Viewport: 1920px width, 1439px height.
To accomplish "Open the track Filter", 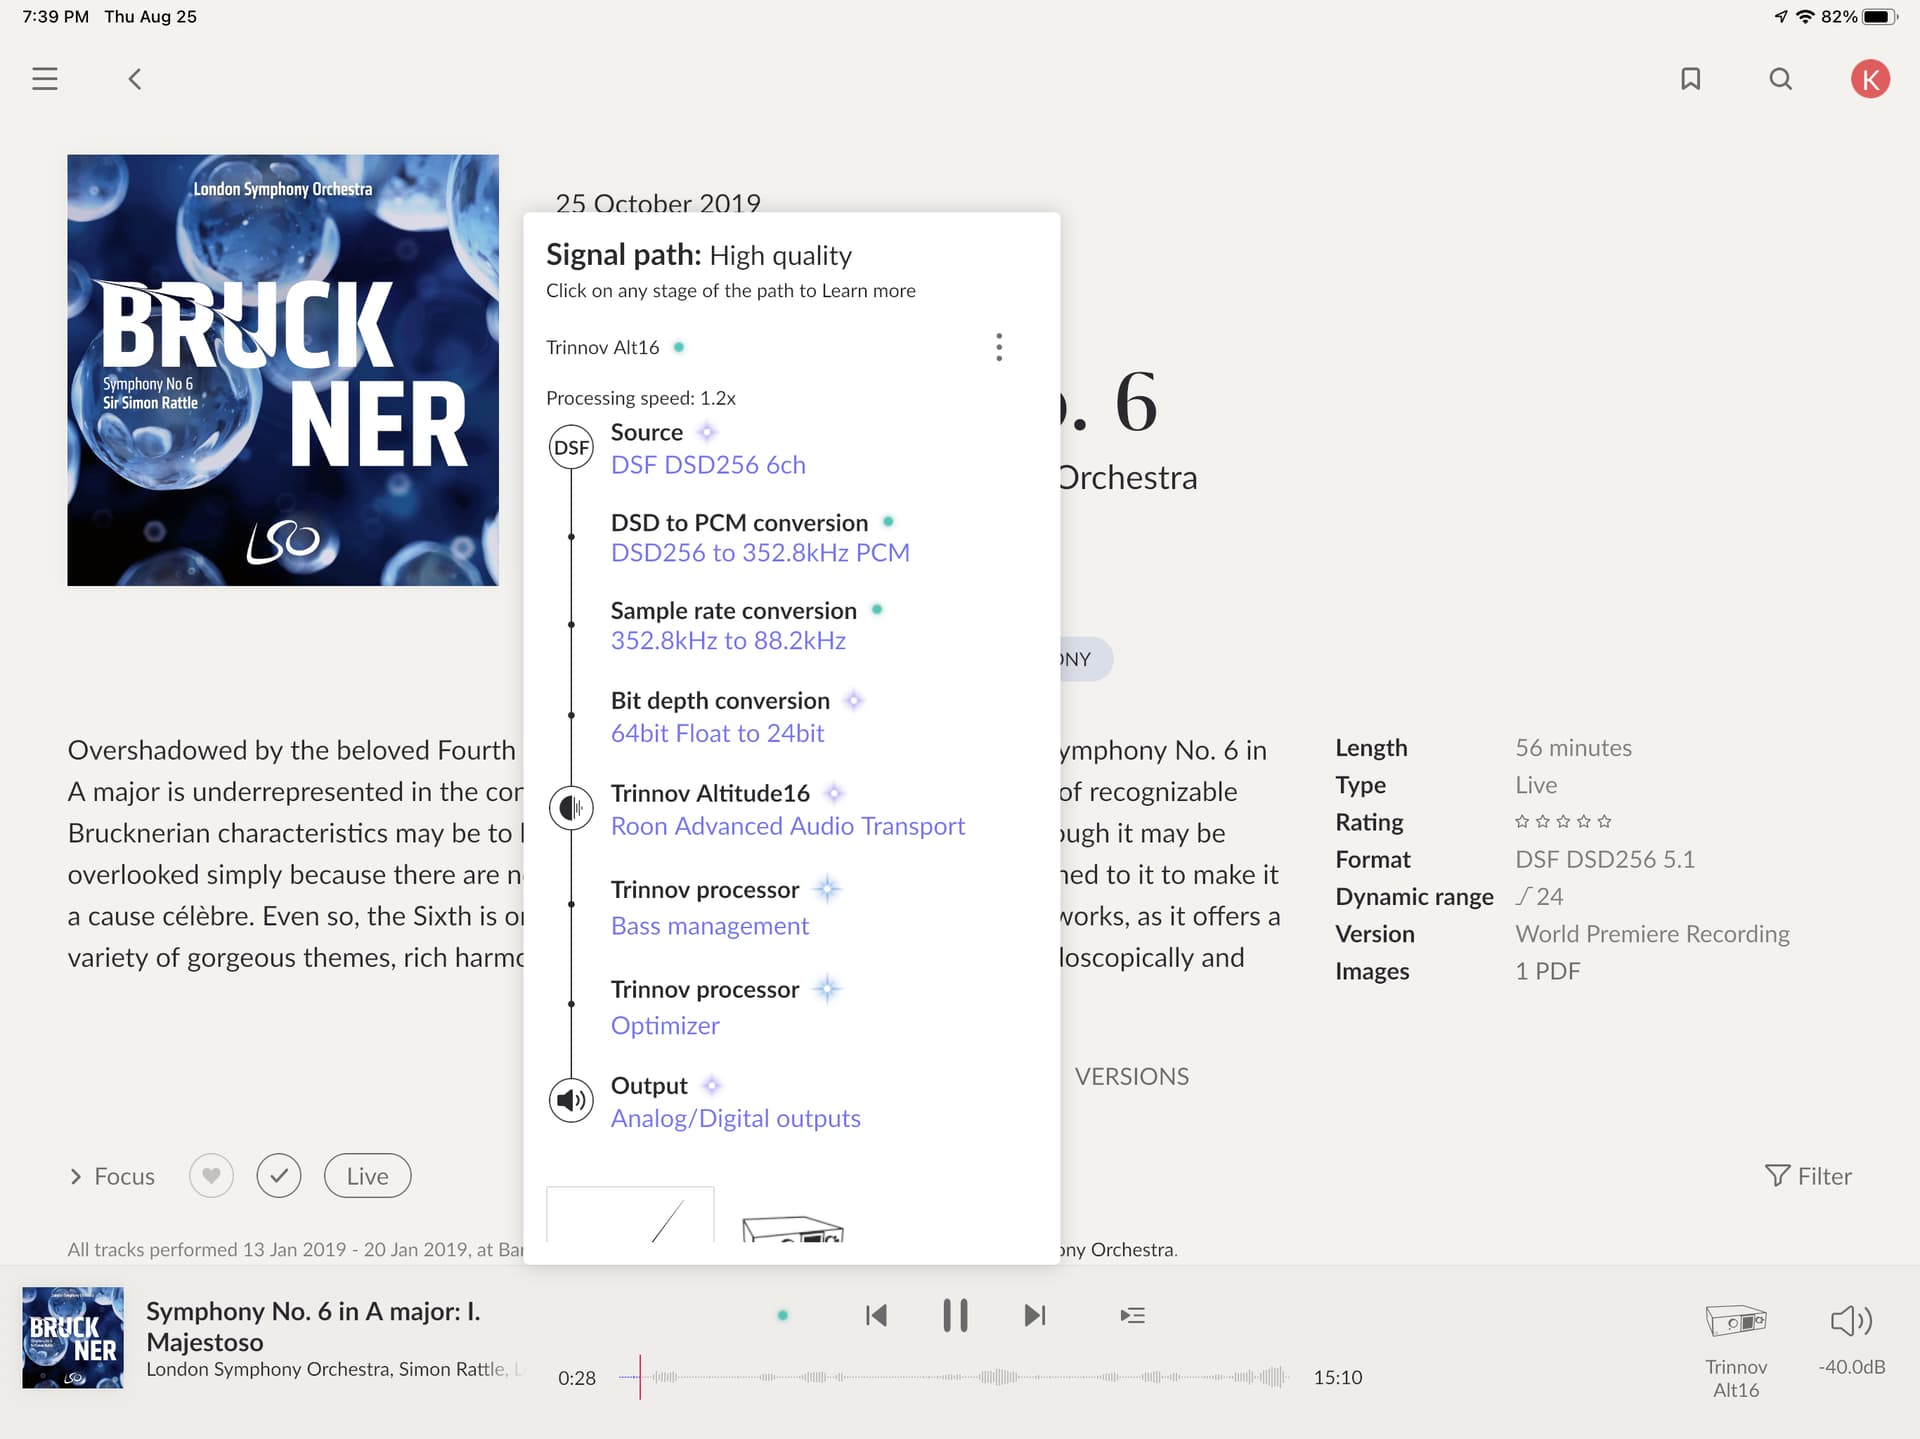I will pyautogui.click(x=1809, y=1176).
